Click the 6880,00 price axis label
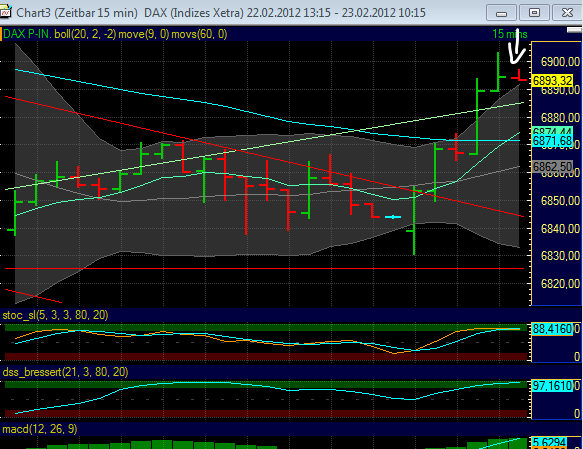The height and width of the screenshot is (449, 583). (560, 118)
